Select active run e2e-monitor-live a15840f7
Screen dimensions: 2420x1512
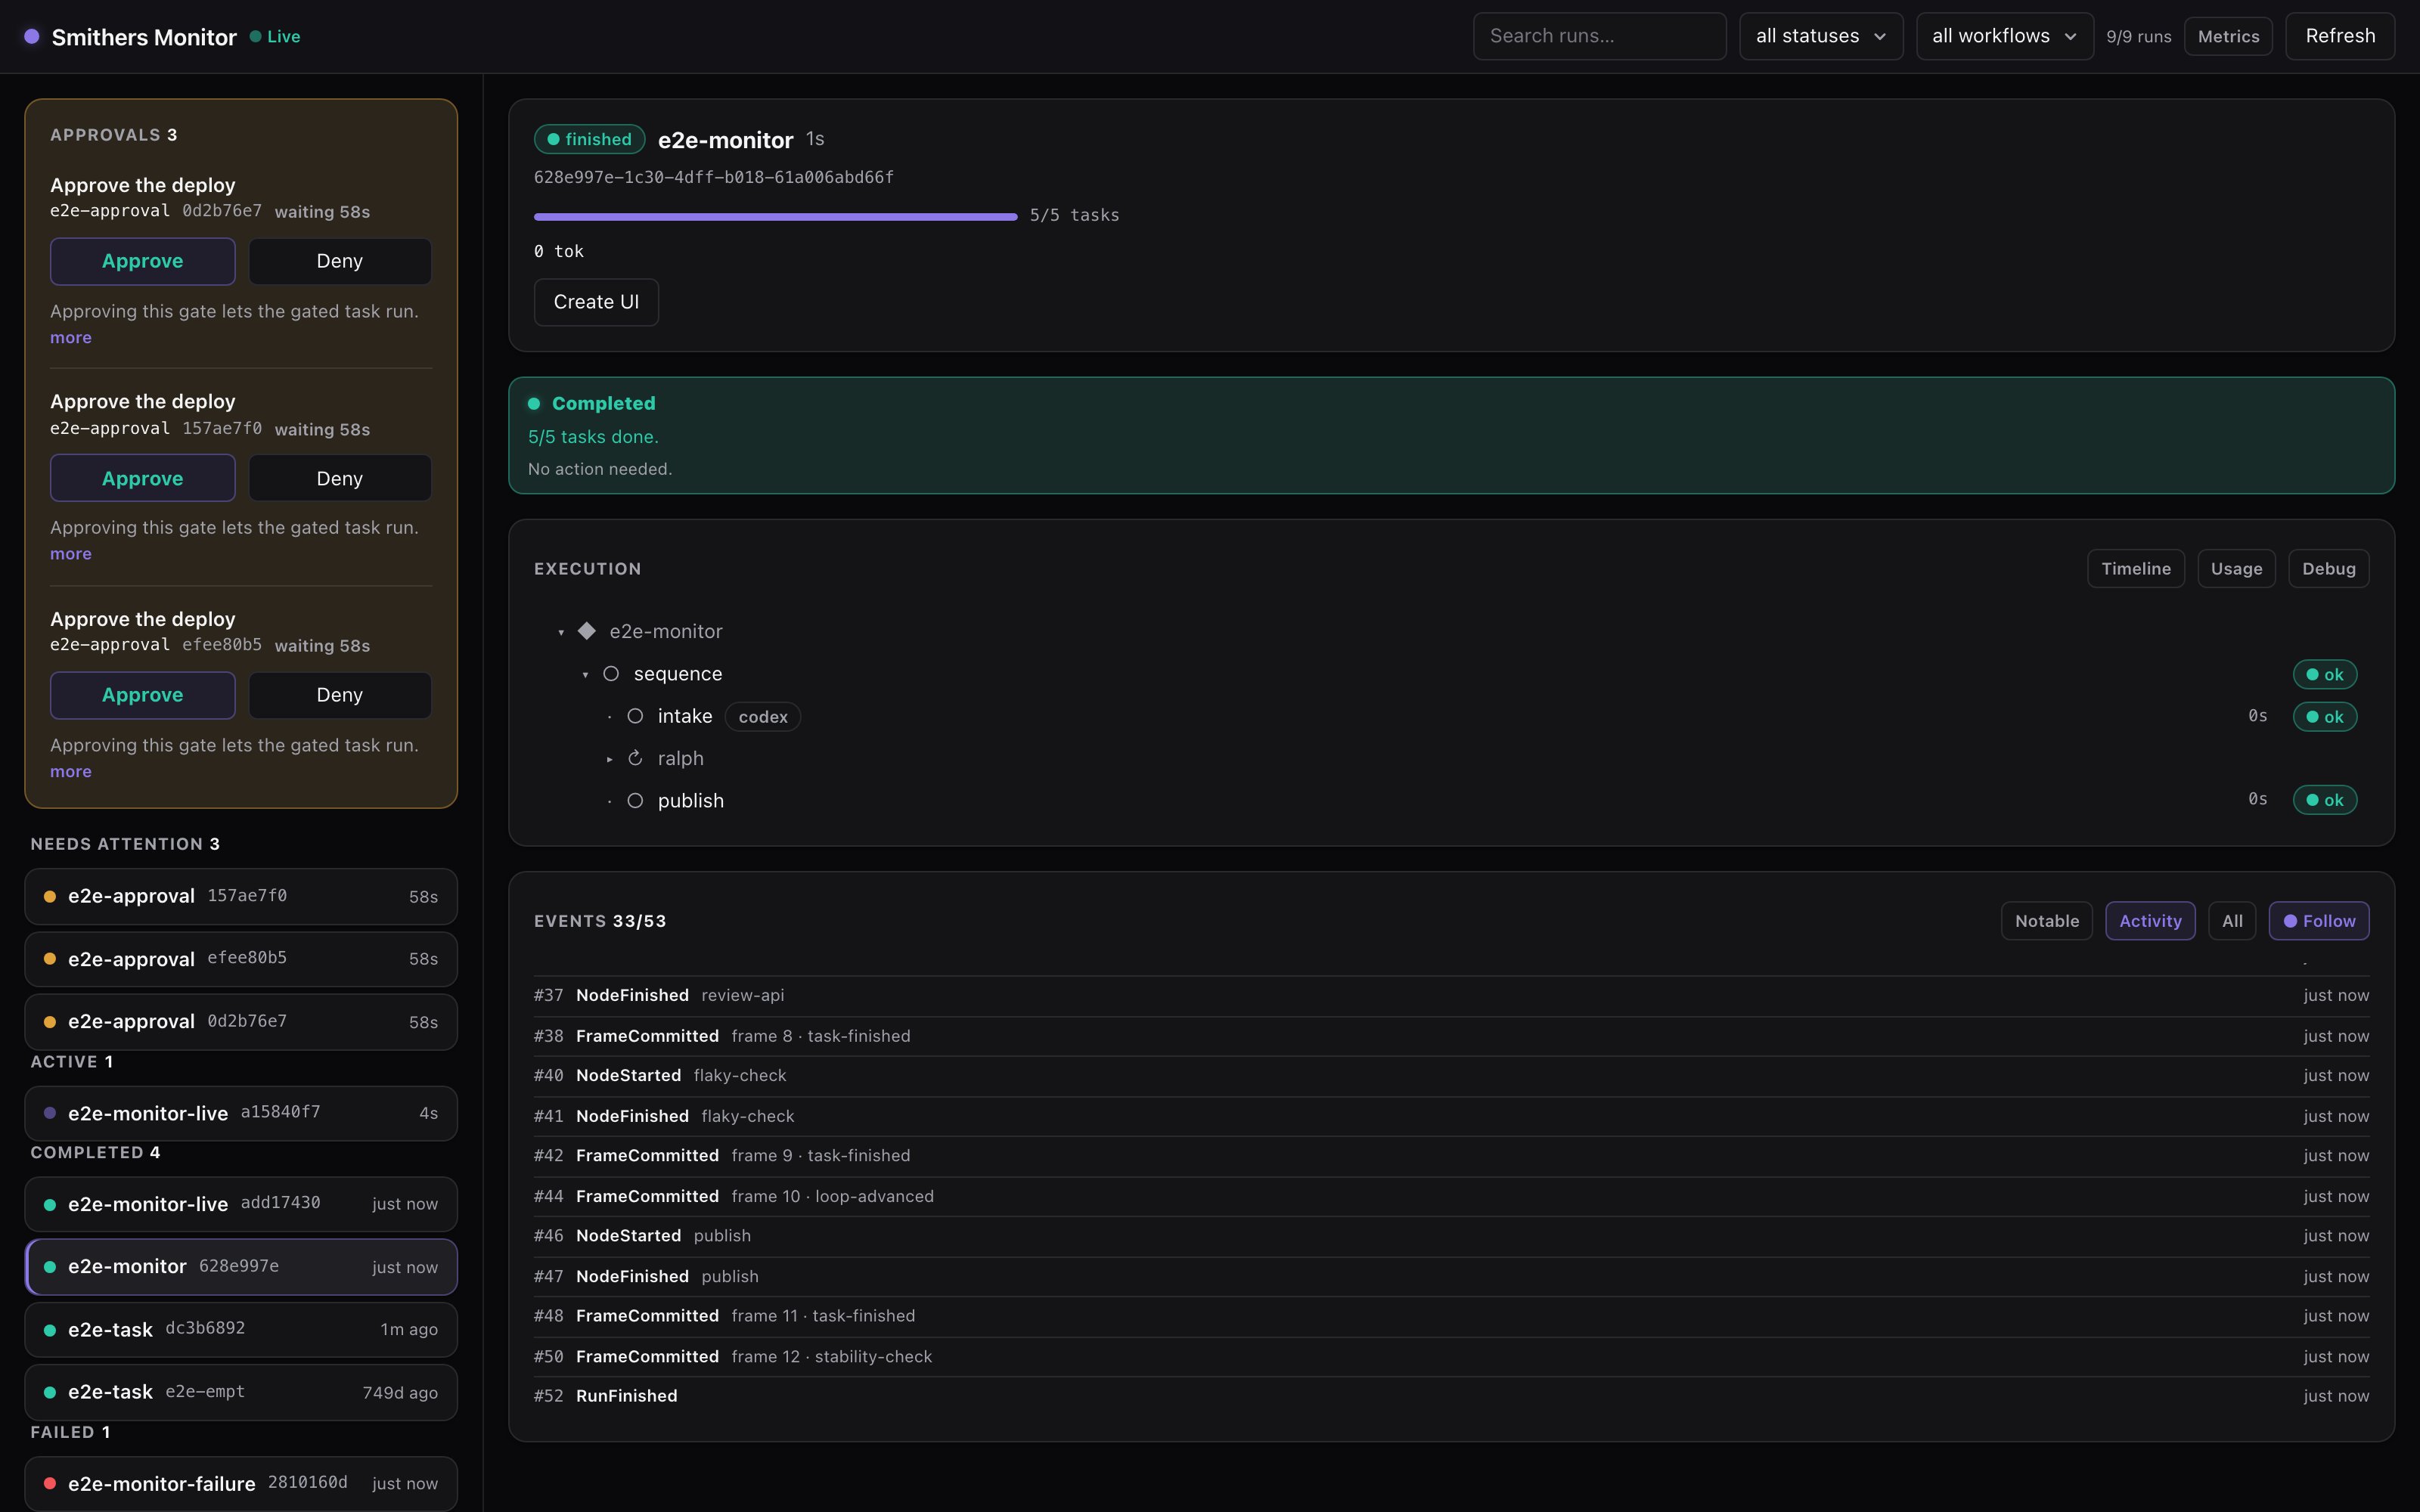[241, 1113]
